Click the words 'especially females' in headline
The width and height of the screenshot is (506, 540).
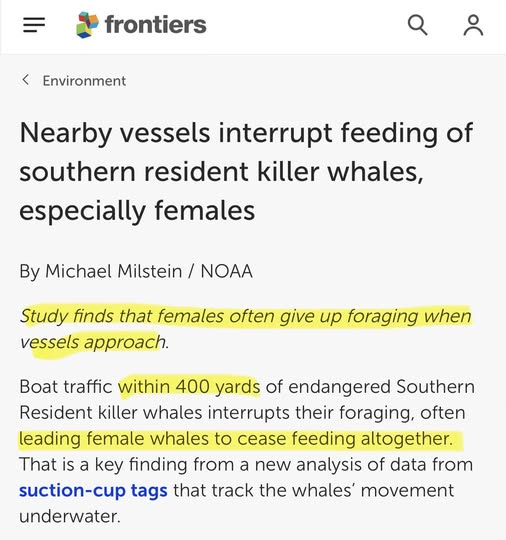(x=137, y=211)
